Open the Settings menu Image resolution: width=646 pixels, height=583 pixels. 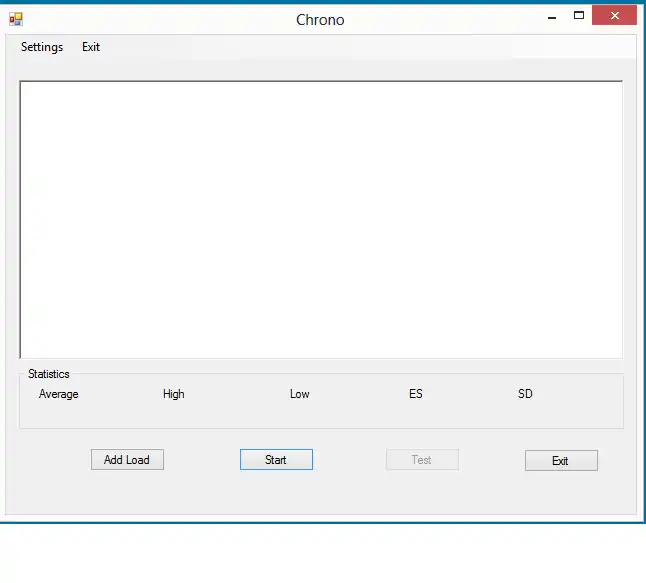point(42,47)
